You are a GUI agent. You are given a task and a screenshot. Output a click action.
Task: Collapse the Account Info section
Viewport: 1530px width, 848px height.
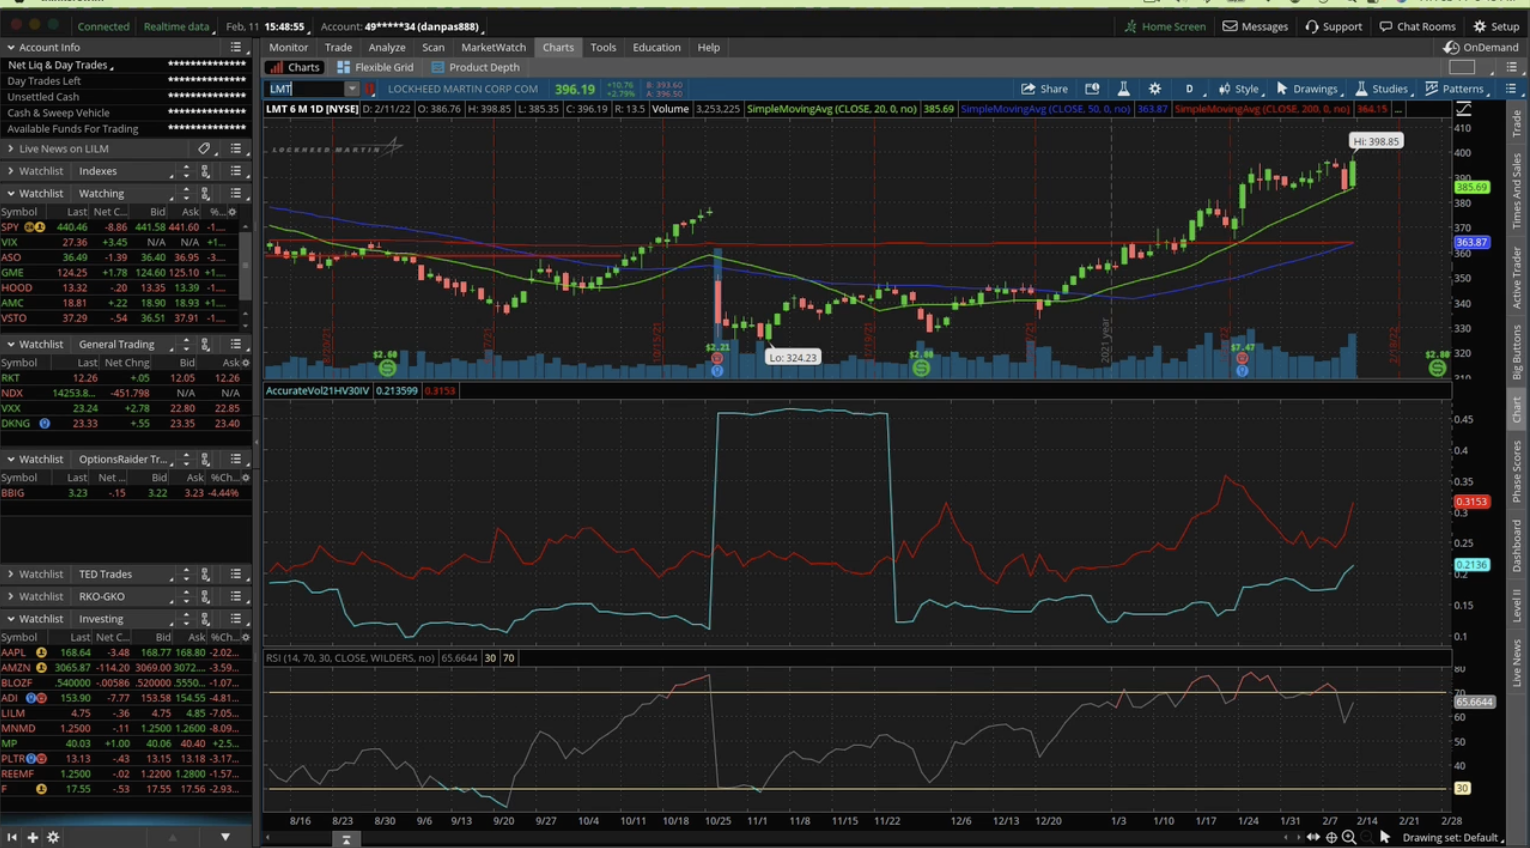11,47
